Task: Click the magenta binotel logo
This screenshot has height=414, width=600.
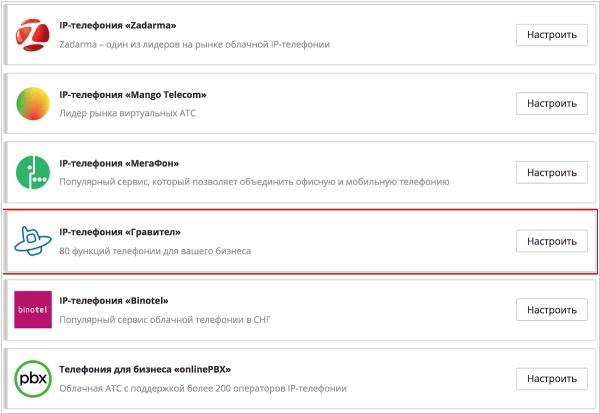Action: (33, 310)
